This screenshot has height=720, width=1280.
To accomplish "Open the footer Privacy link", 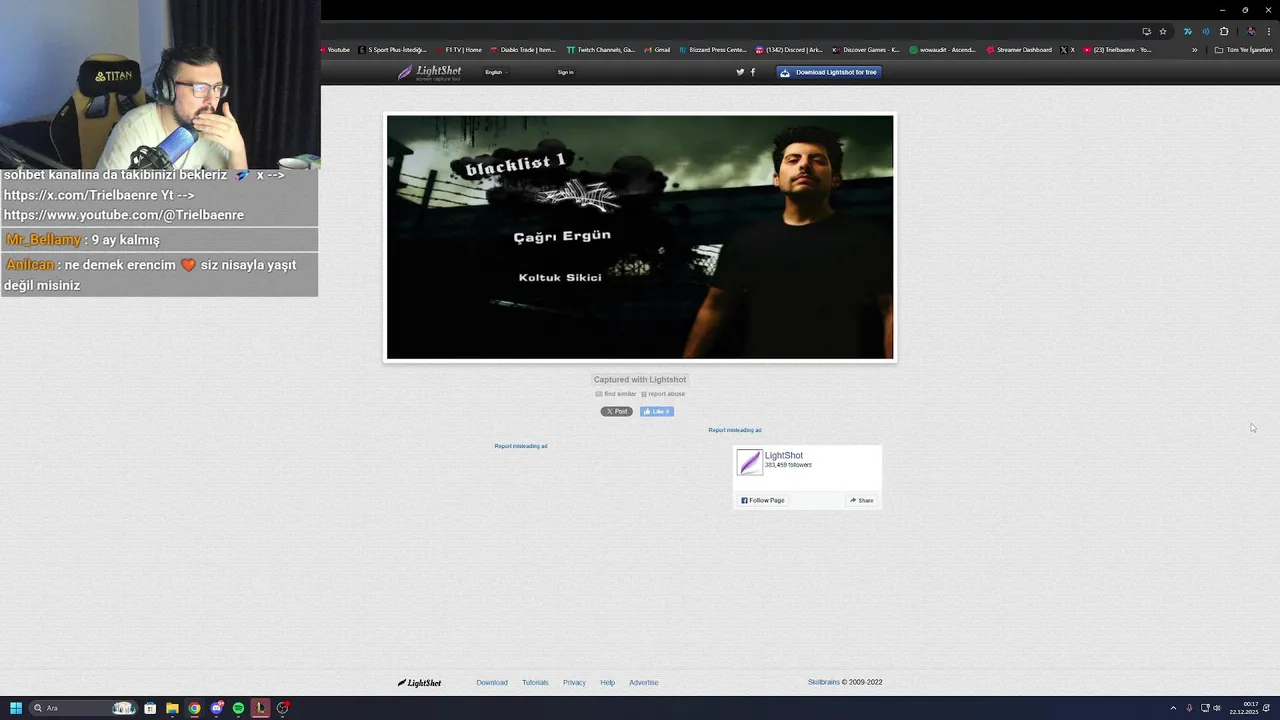I will (574, 683).
